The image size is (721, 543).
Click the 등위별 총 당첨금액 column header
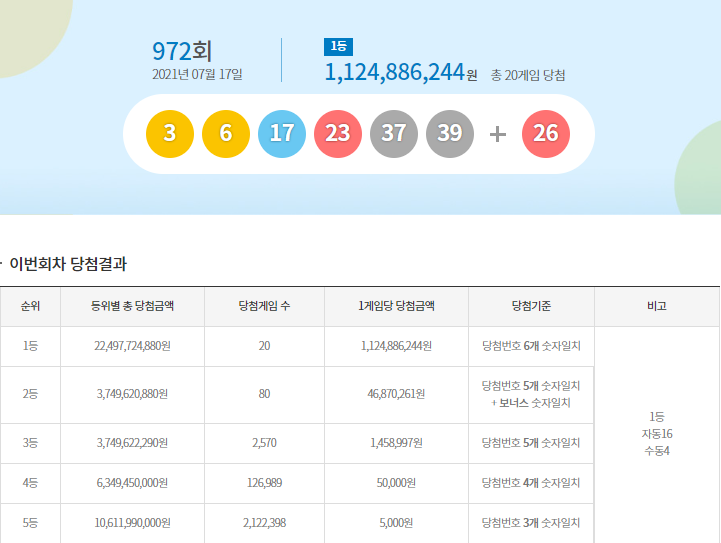132,306
